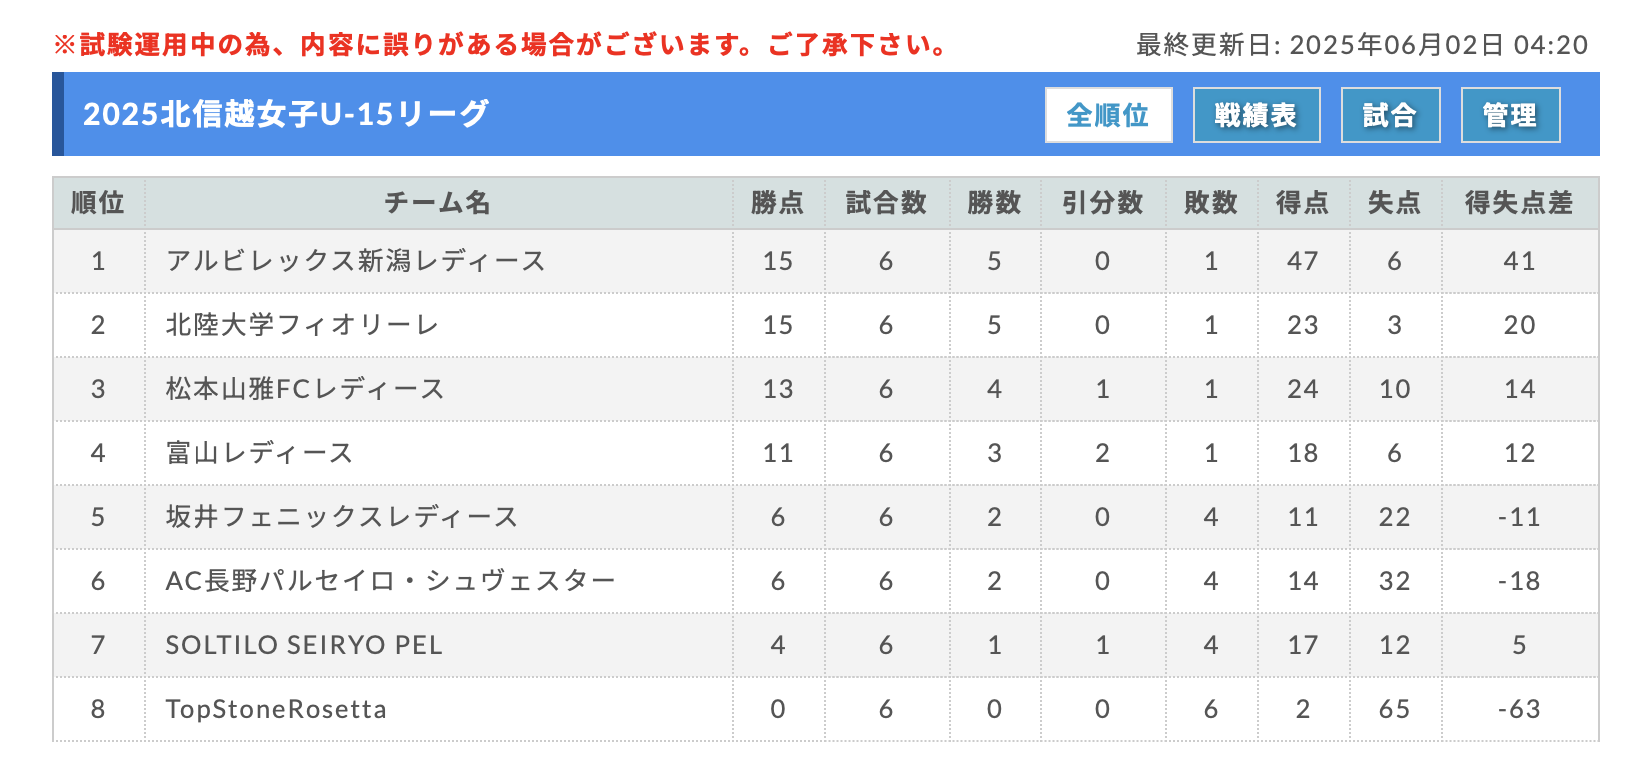This screenshot has height=774, width=1638.
Task: Click the 順位 column header
Action: pyautogui.click(x=98, y=203)
